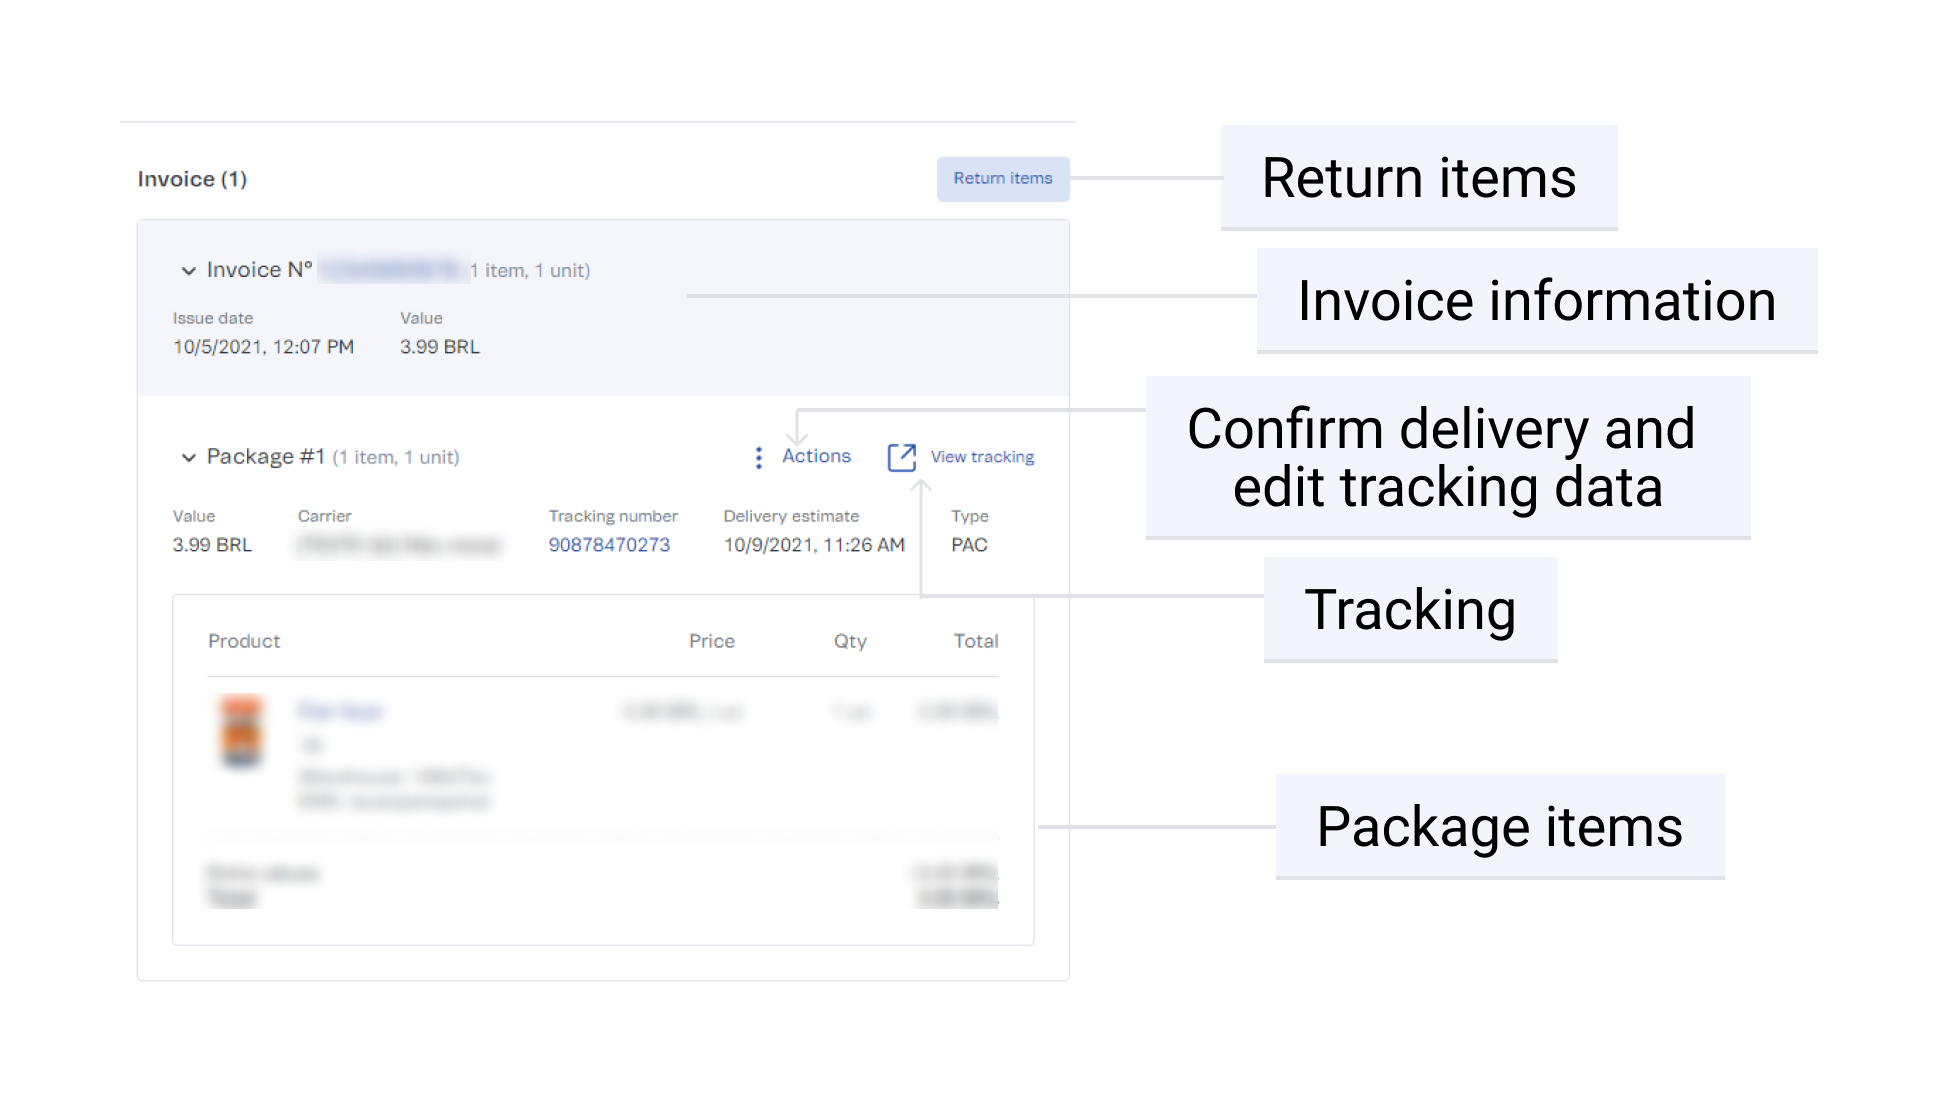Click the external-link View tracking icon

pos(901,457)
